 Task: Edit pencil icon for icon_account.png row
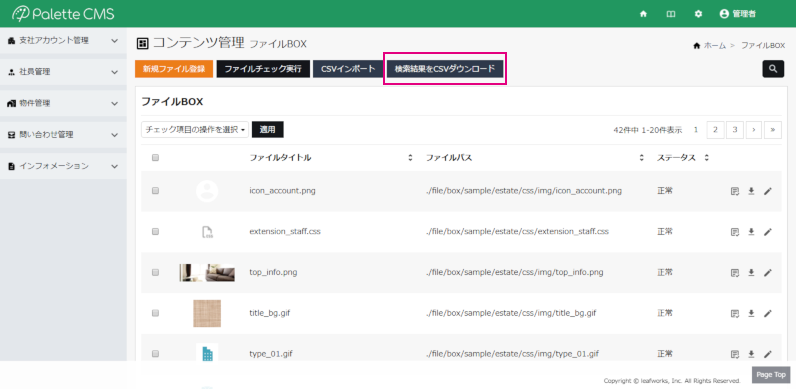[768, 191]
